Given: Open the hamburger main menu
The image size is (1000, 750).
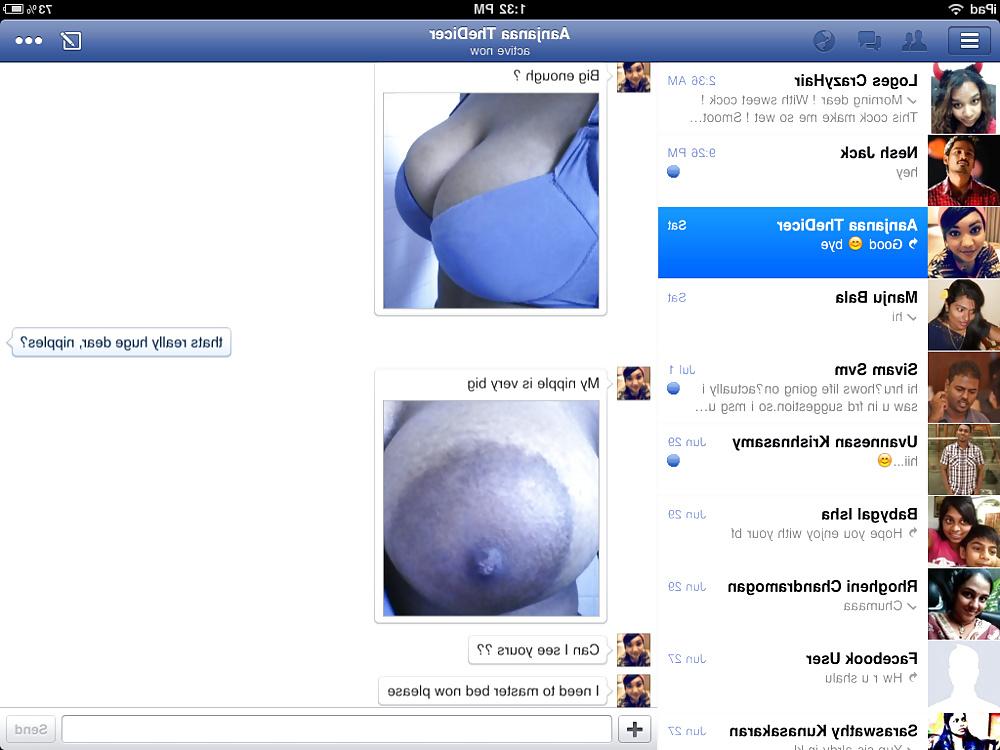Looking at the screenshot, I should (x=969, y=41).
